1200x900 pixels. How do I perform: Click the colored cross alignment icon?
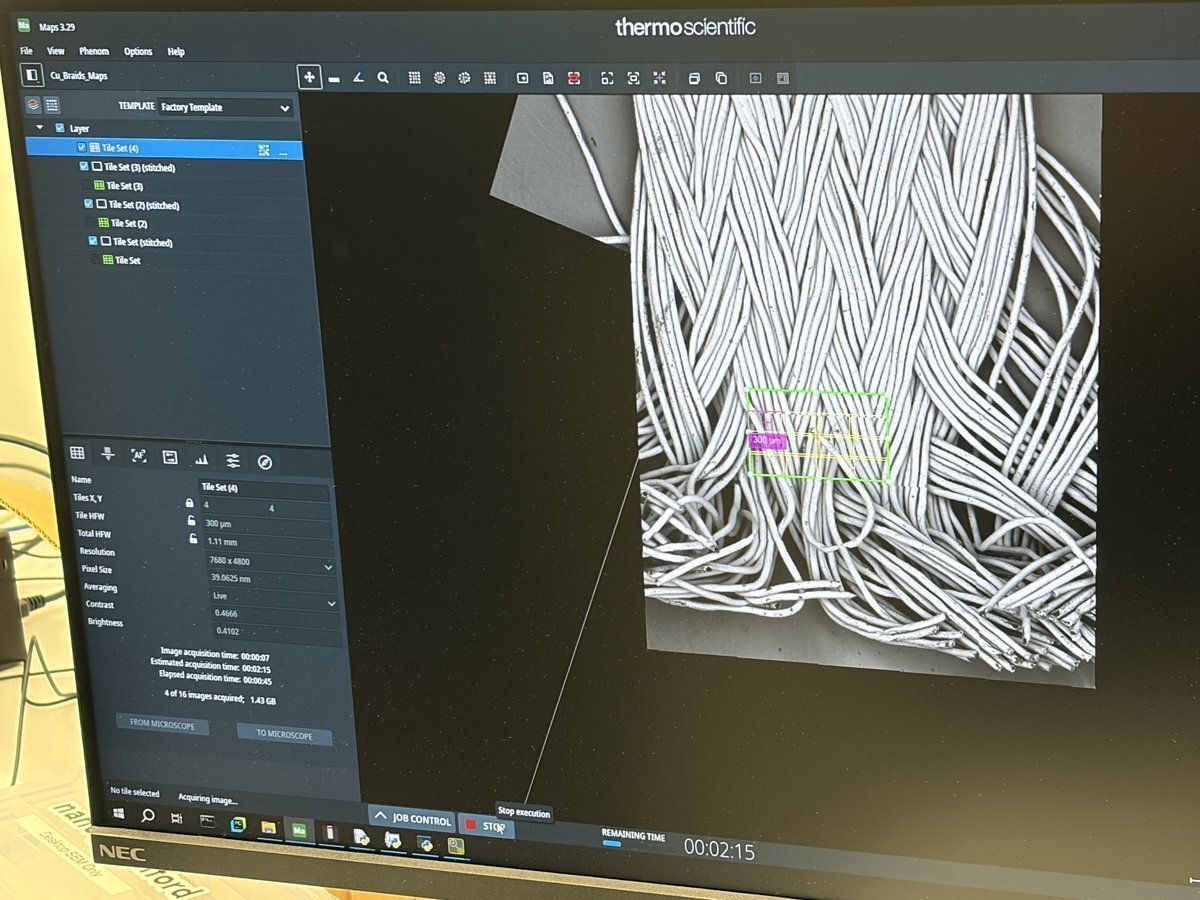point(660,77)
